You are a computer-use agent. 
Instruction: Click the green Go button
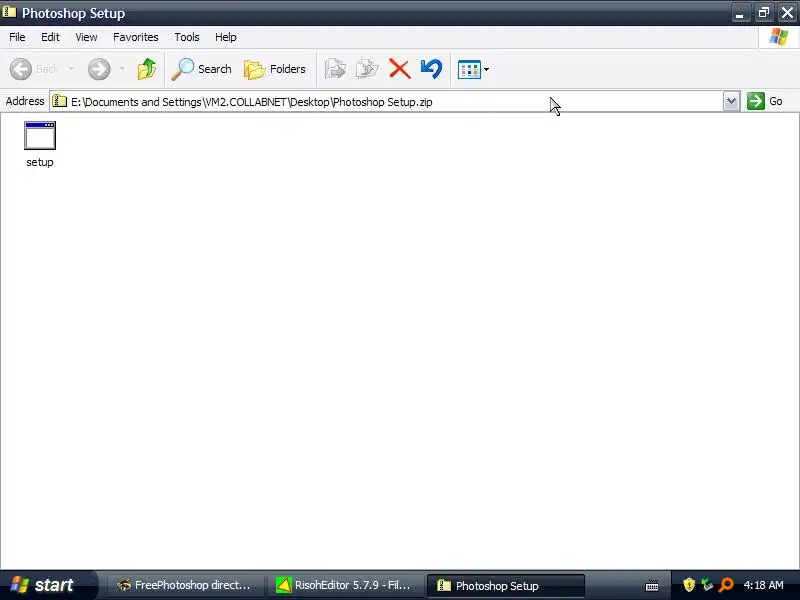click(x=765, y=101)
